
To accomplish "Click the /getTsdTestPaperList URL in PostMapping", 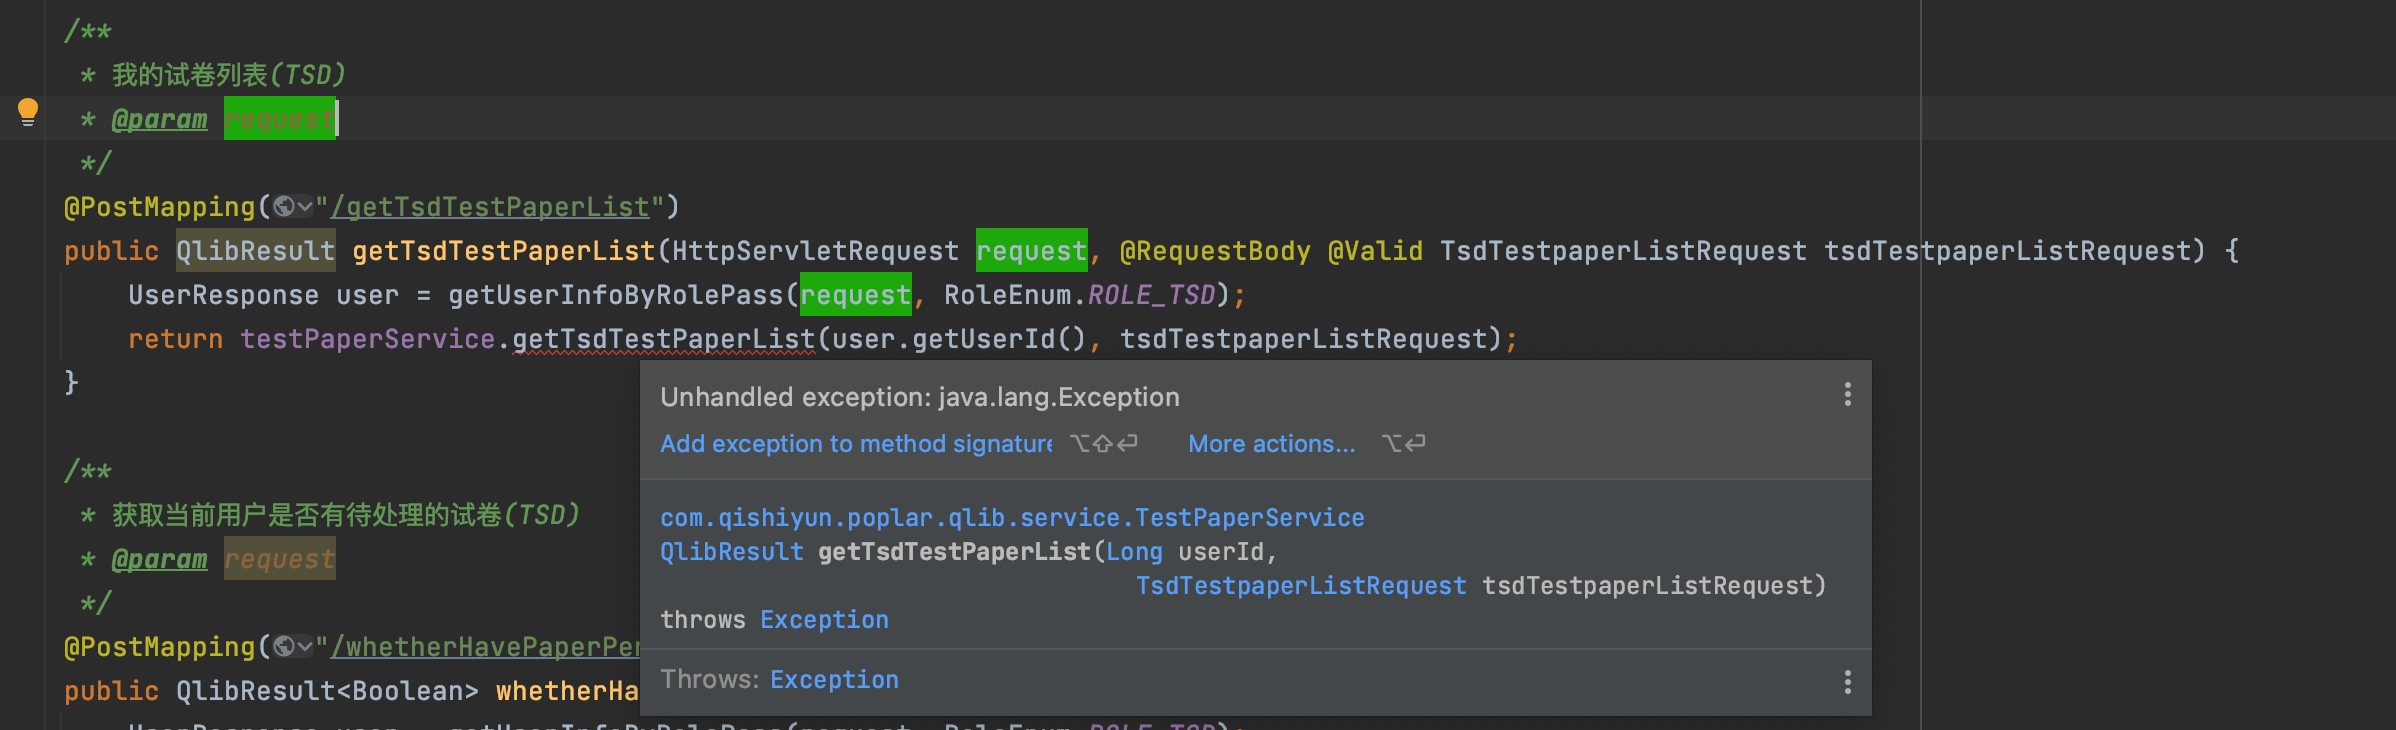I will (490, 208).
